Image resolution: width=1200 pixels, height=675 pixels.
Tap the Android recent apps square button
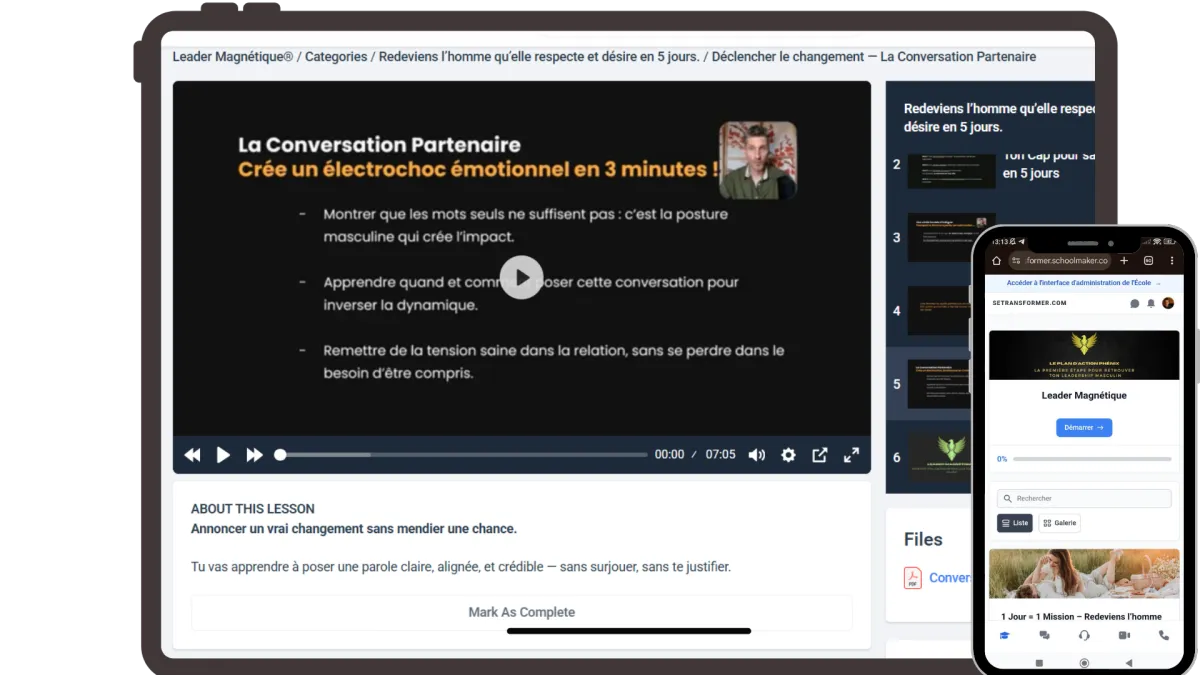pyautogui.click(x=1039, y=663)
